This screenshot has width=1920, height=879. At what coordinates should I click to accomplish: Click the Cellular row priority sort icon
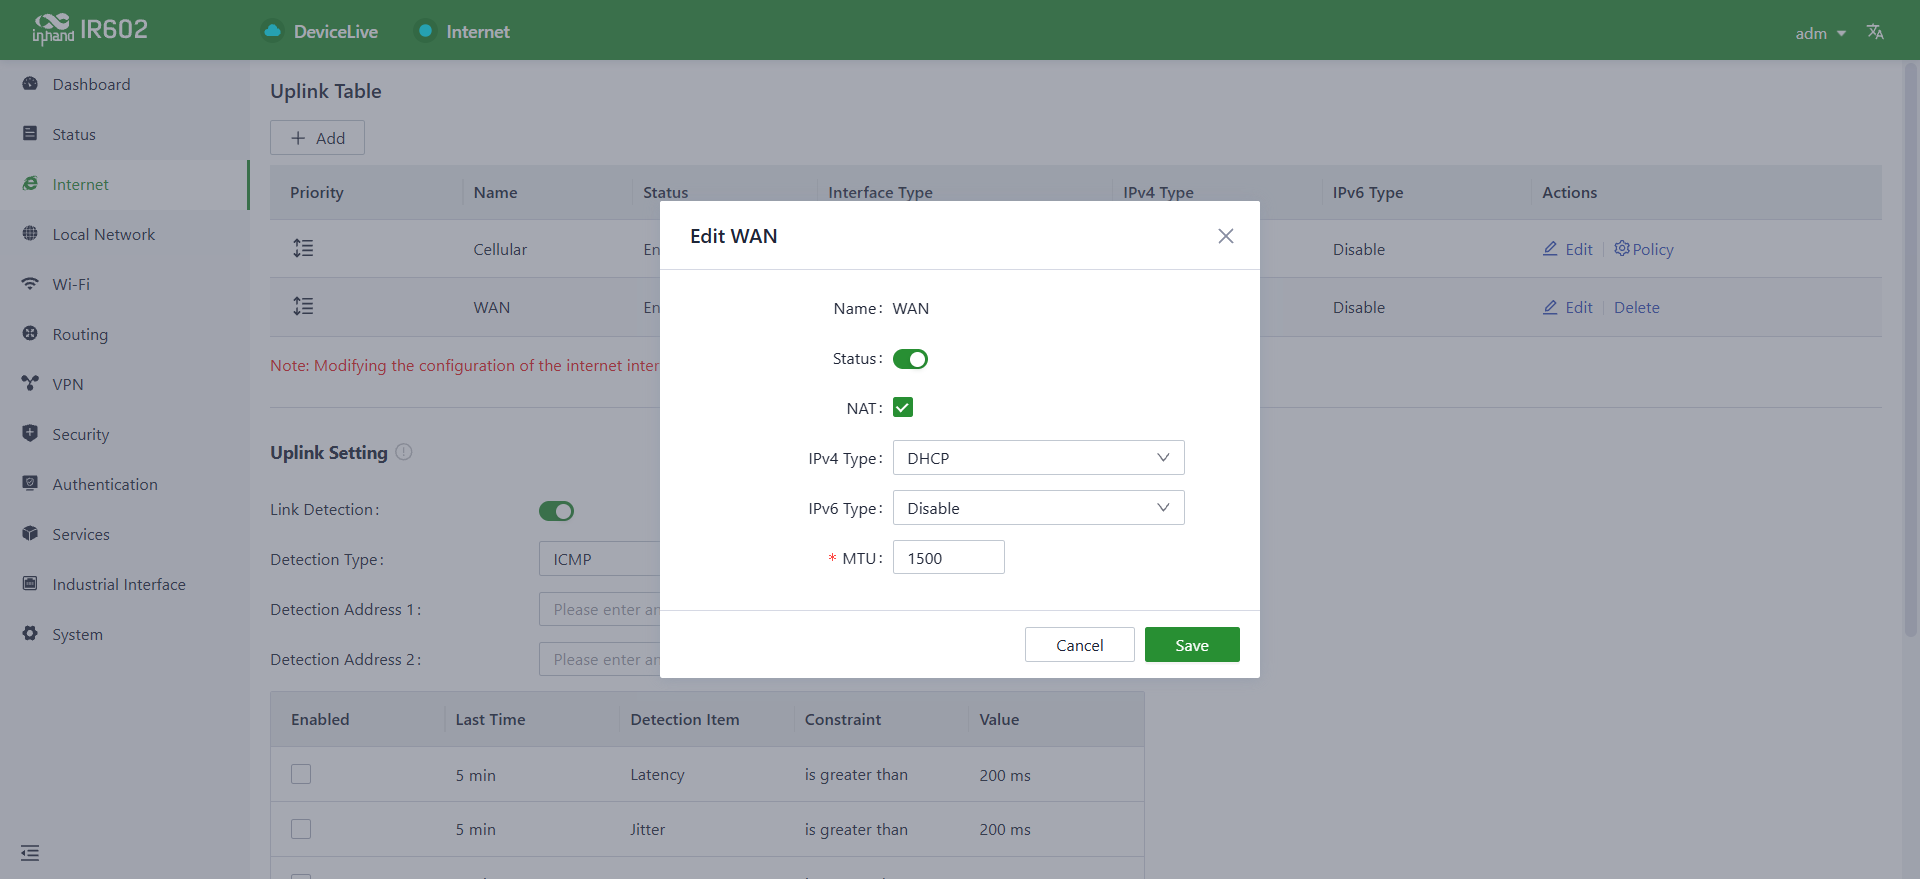(x=303, y=248)
